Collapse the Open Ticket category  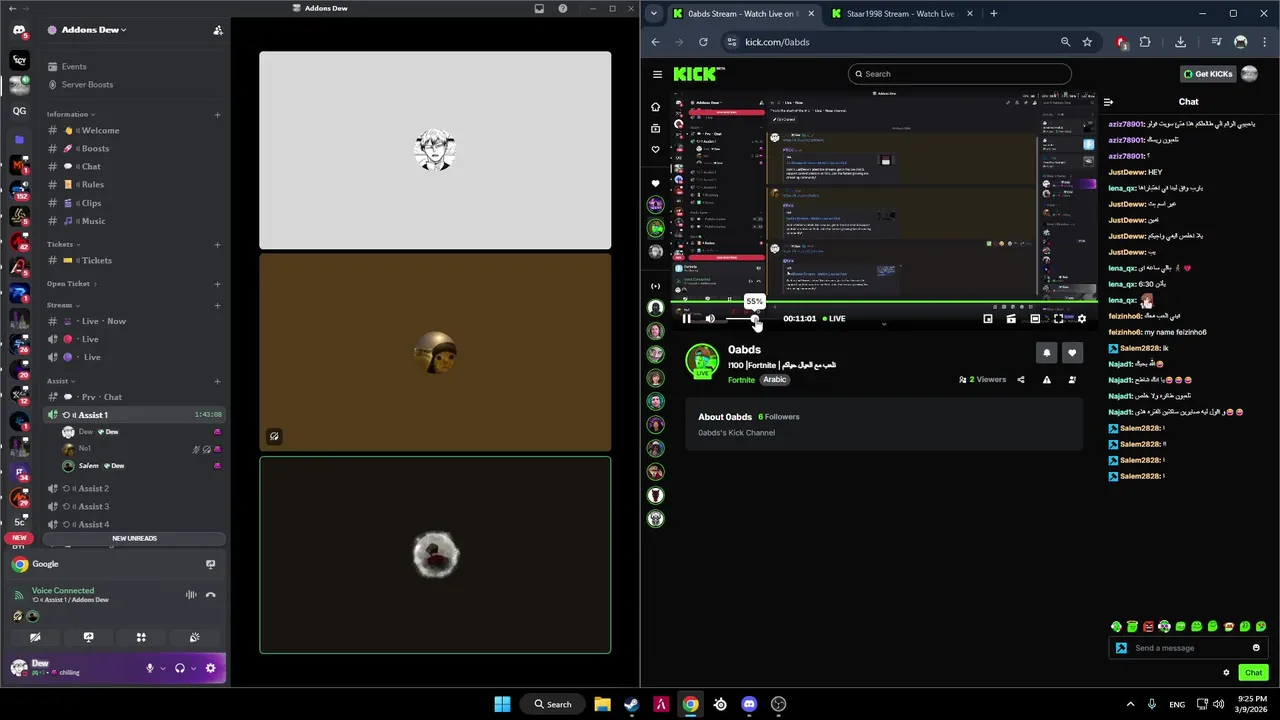point(71,284)
